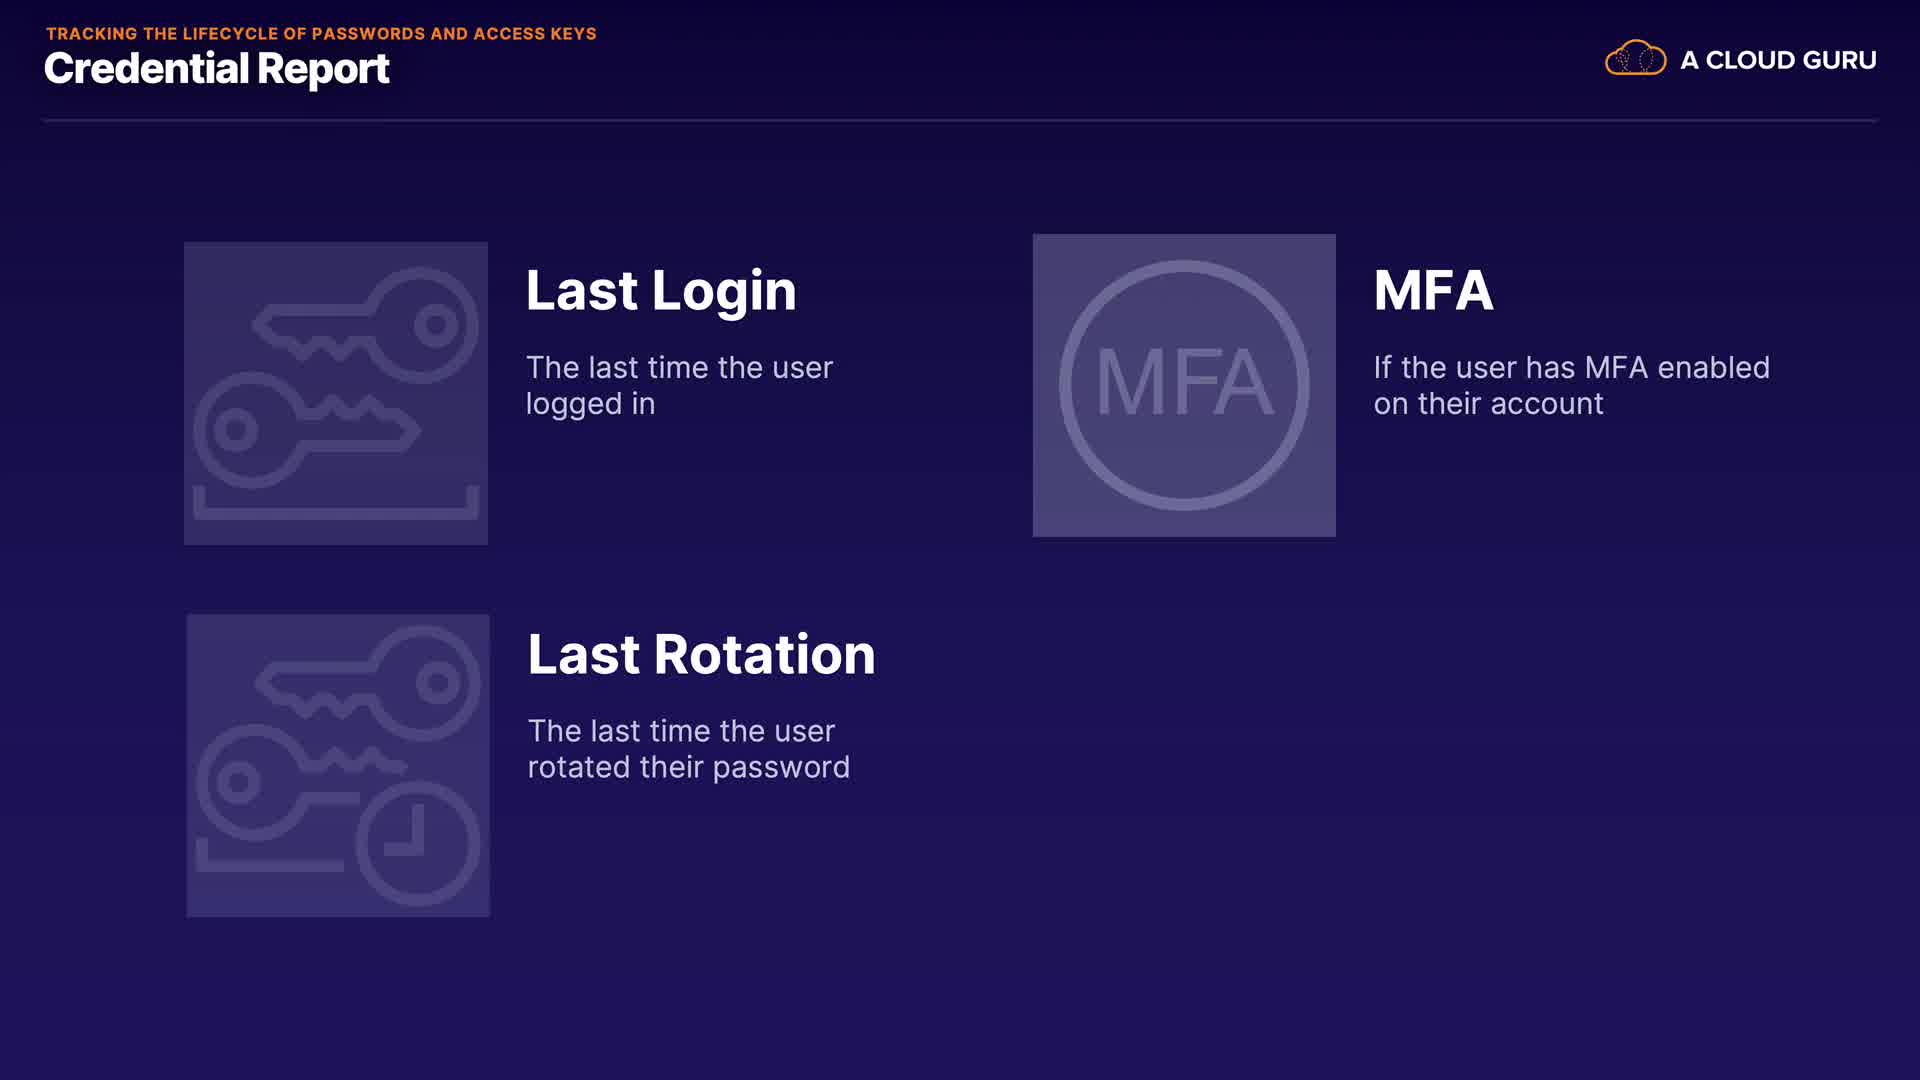Click 'If the user has MFA enabled' description
The width and height of the screenshot is (1920, 1080).
(x=1571, y=385)
